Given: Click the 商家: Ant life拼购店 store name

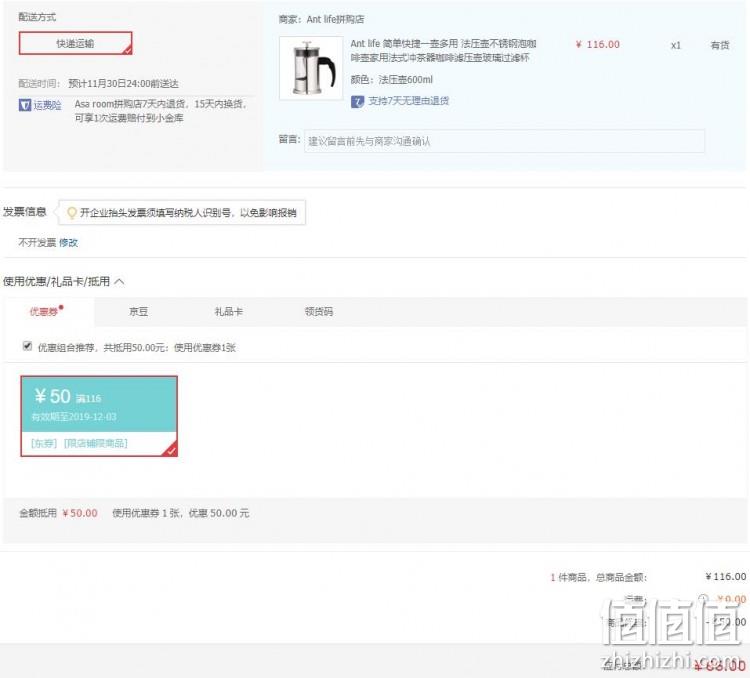Looking at the screenshot, I should coord(321,19).
